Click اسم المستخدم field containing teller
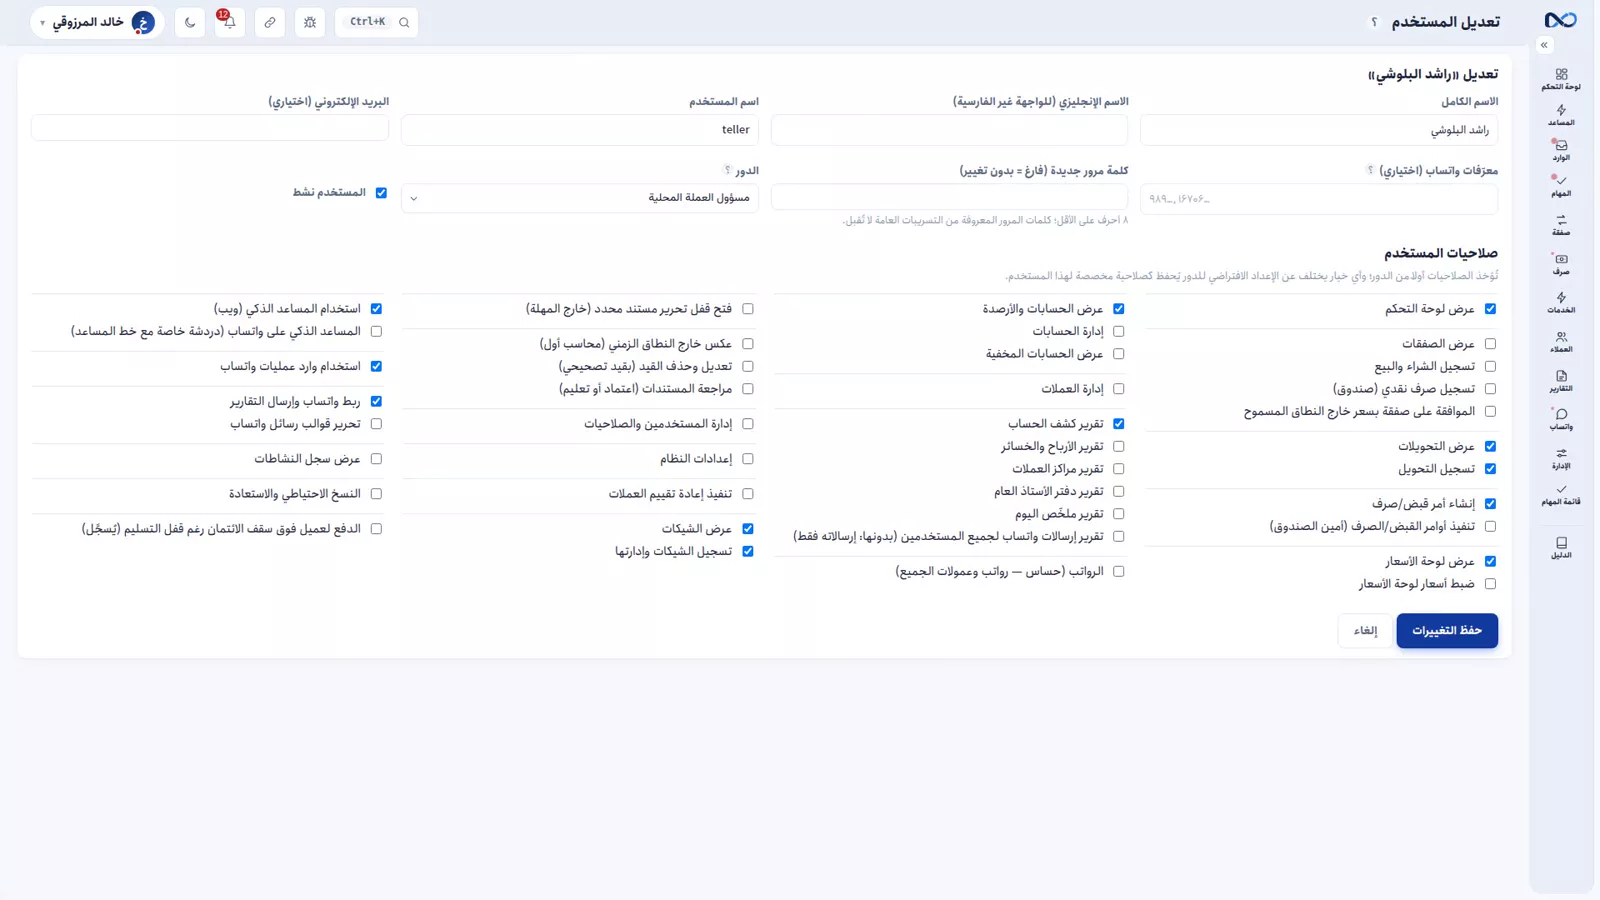This screenshot has width=1600, height=900. 580,130
